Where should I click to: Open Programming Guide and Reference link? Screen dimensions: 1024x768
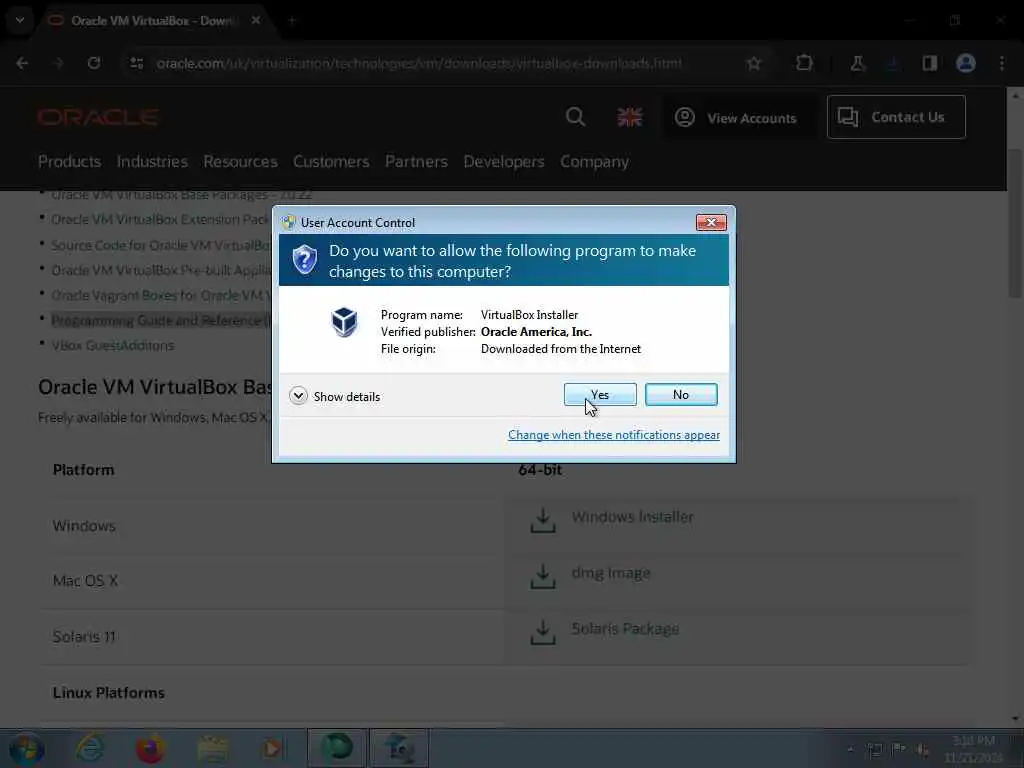[161, 321]
